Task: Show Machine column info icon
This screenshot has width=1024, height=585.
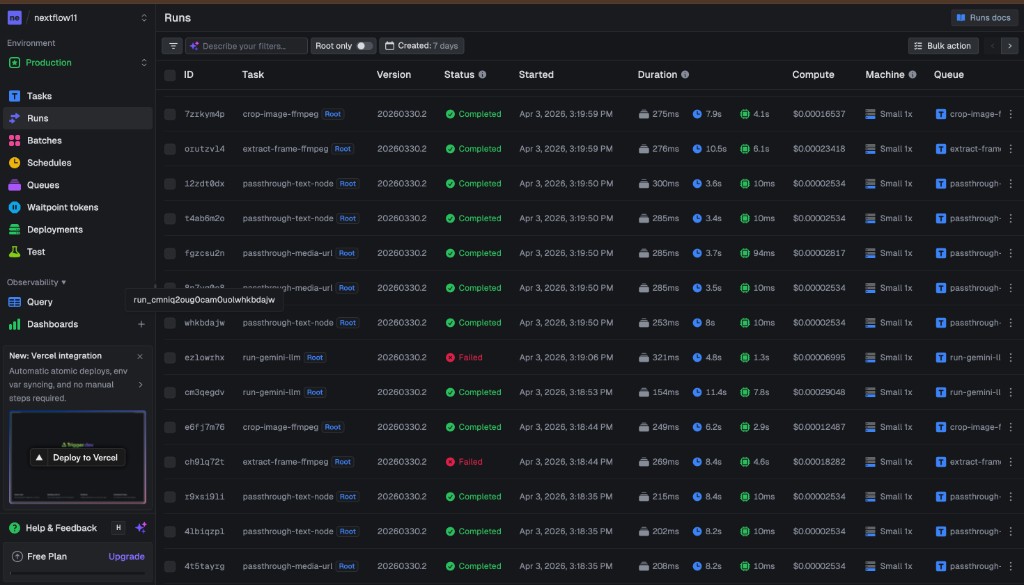Action: point(912,74)
